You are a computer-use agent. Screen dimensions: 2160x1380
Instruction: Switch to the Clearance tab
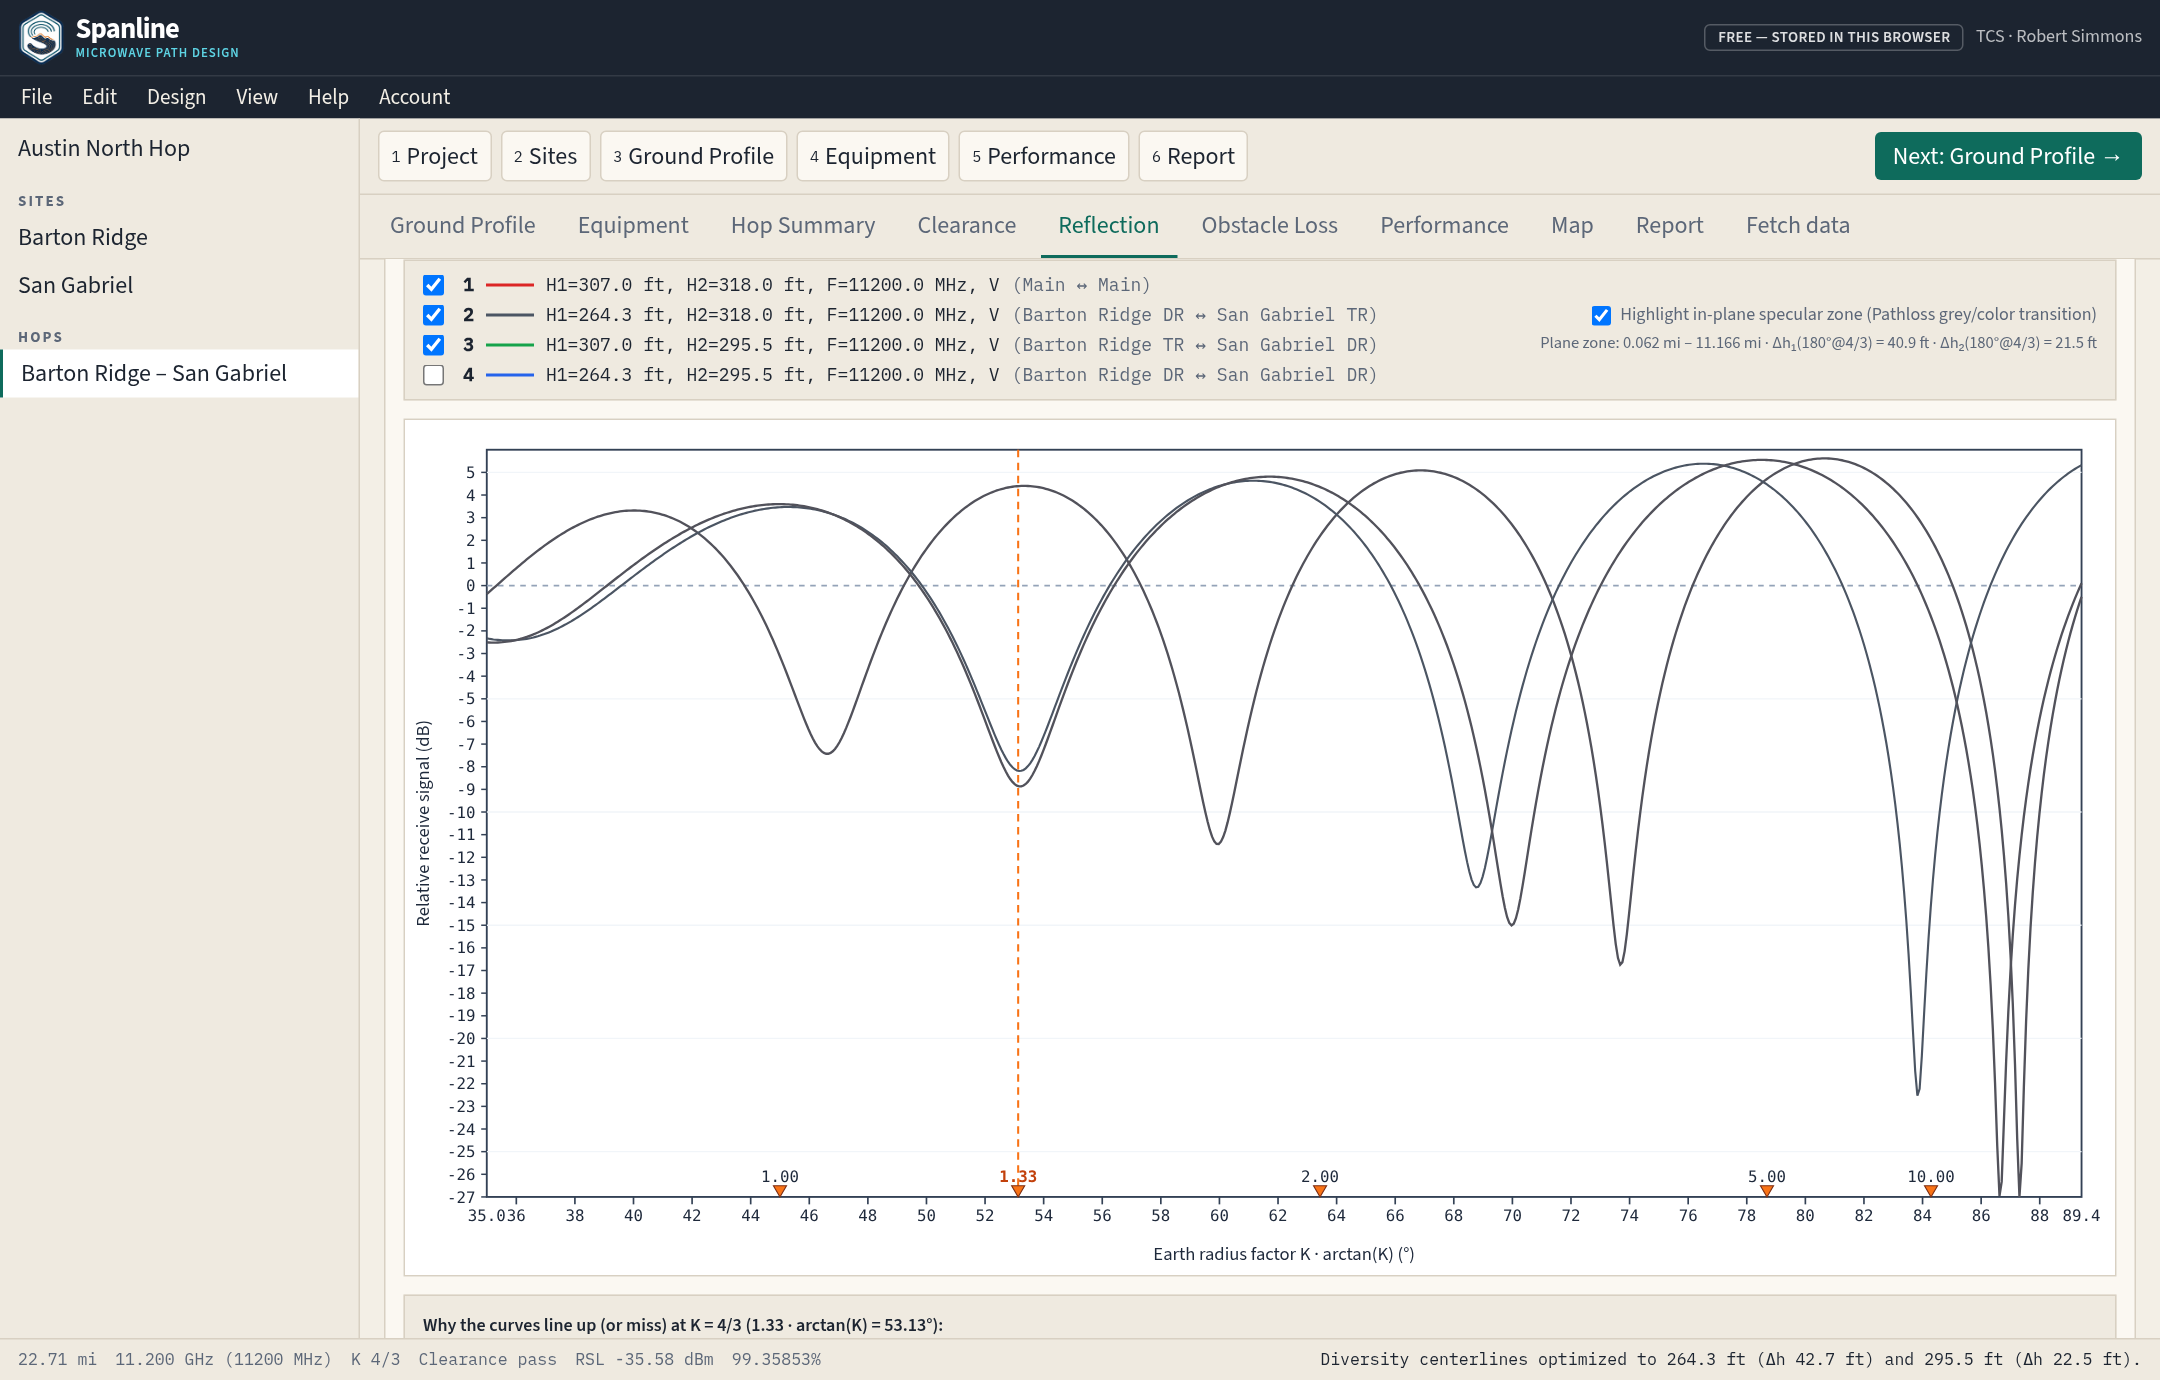click(x=967, y=226)
